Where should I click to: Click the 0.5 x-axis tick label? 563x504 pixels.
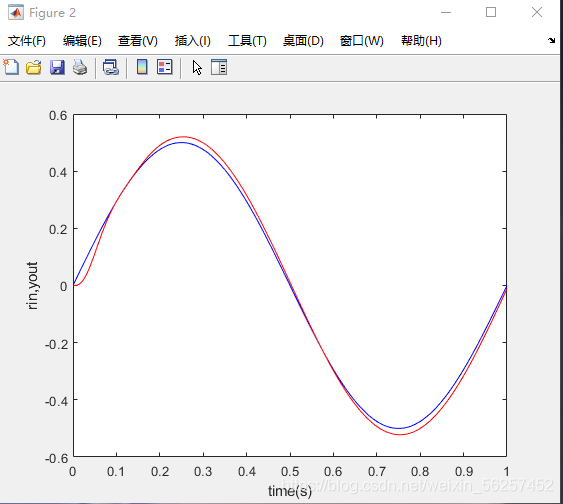(x=290, y=471)
